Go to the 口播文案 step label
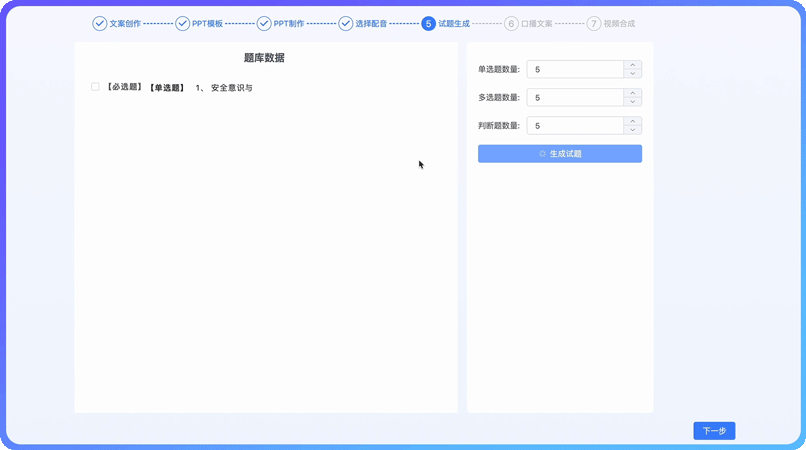The height and width of the screenshot is (450, 806). pos(537,23)
